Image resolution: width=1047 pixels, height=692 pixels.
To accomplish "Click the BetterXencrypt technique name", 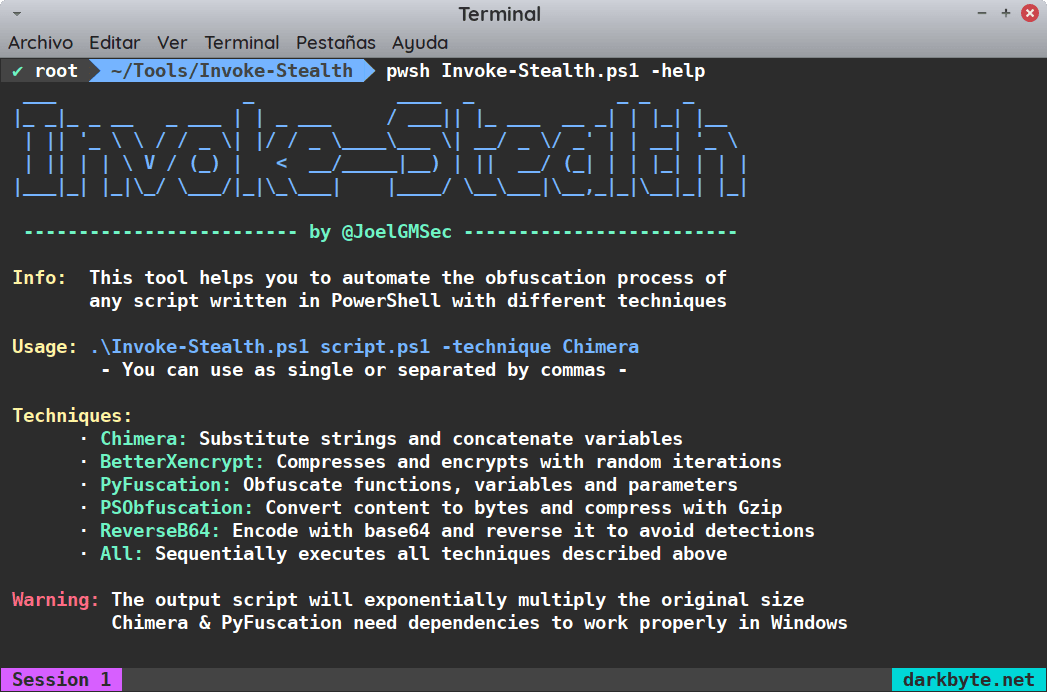I will coord(181,462).
